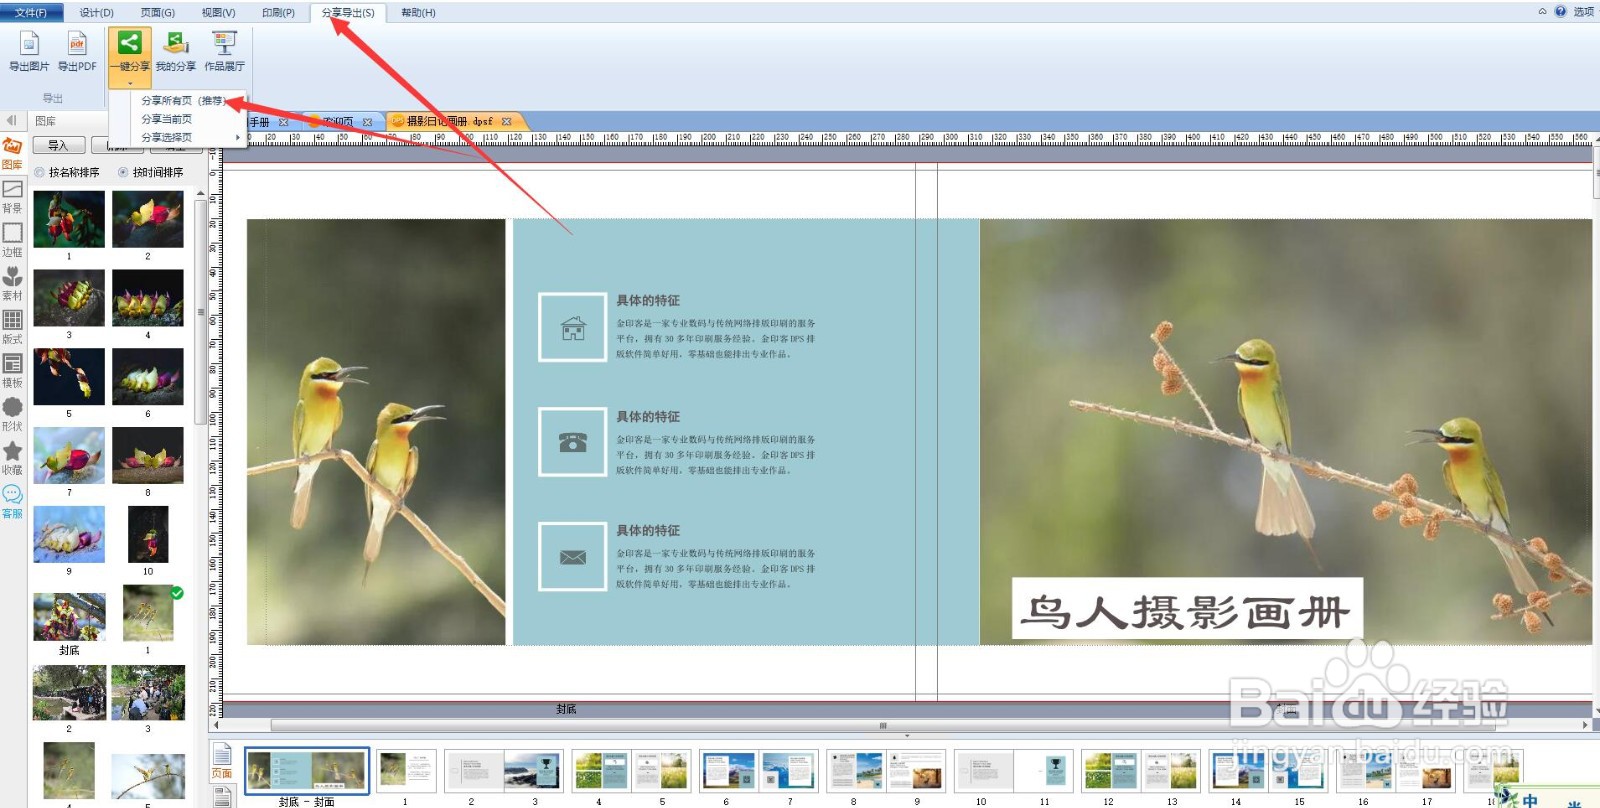
Task: Open the 版式 layout panel icon
Action: (12, 327)
